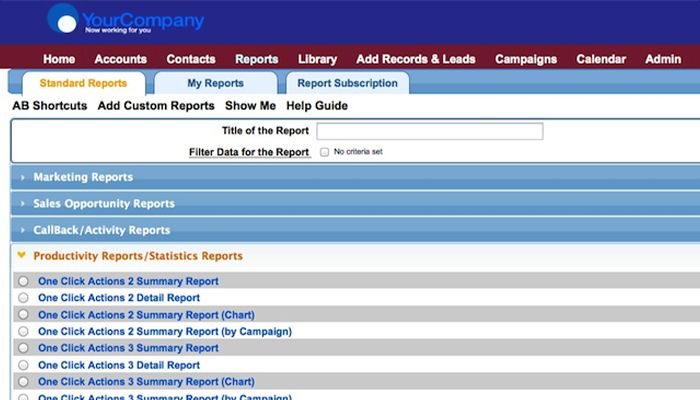Open the Campaigns menu item

[526, 59]
